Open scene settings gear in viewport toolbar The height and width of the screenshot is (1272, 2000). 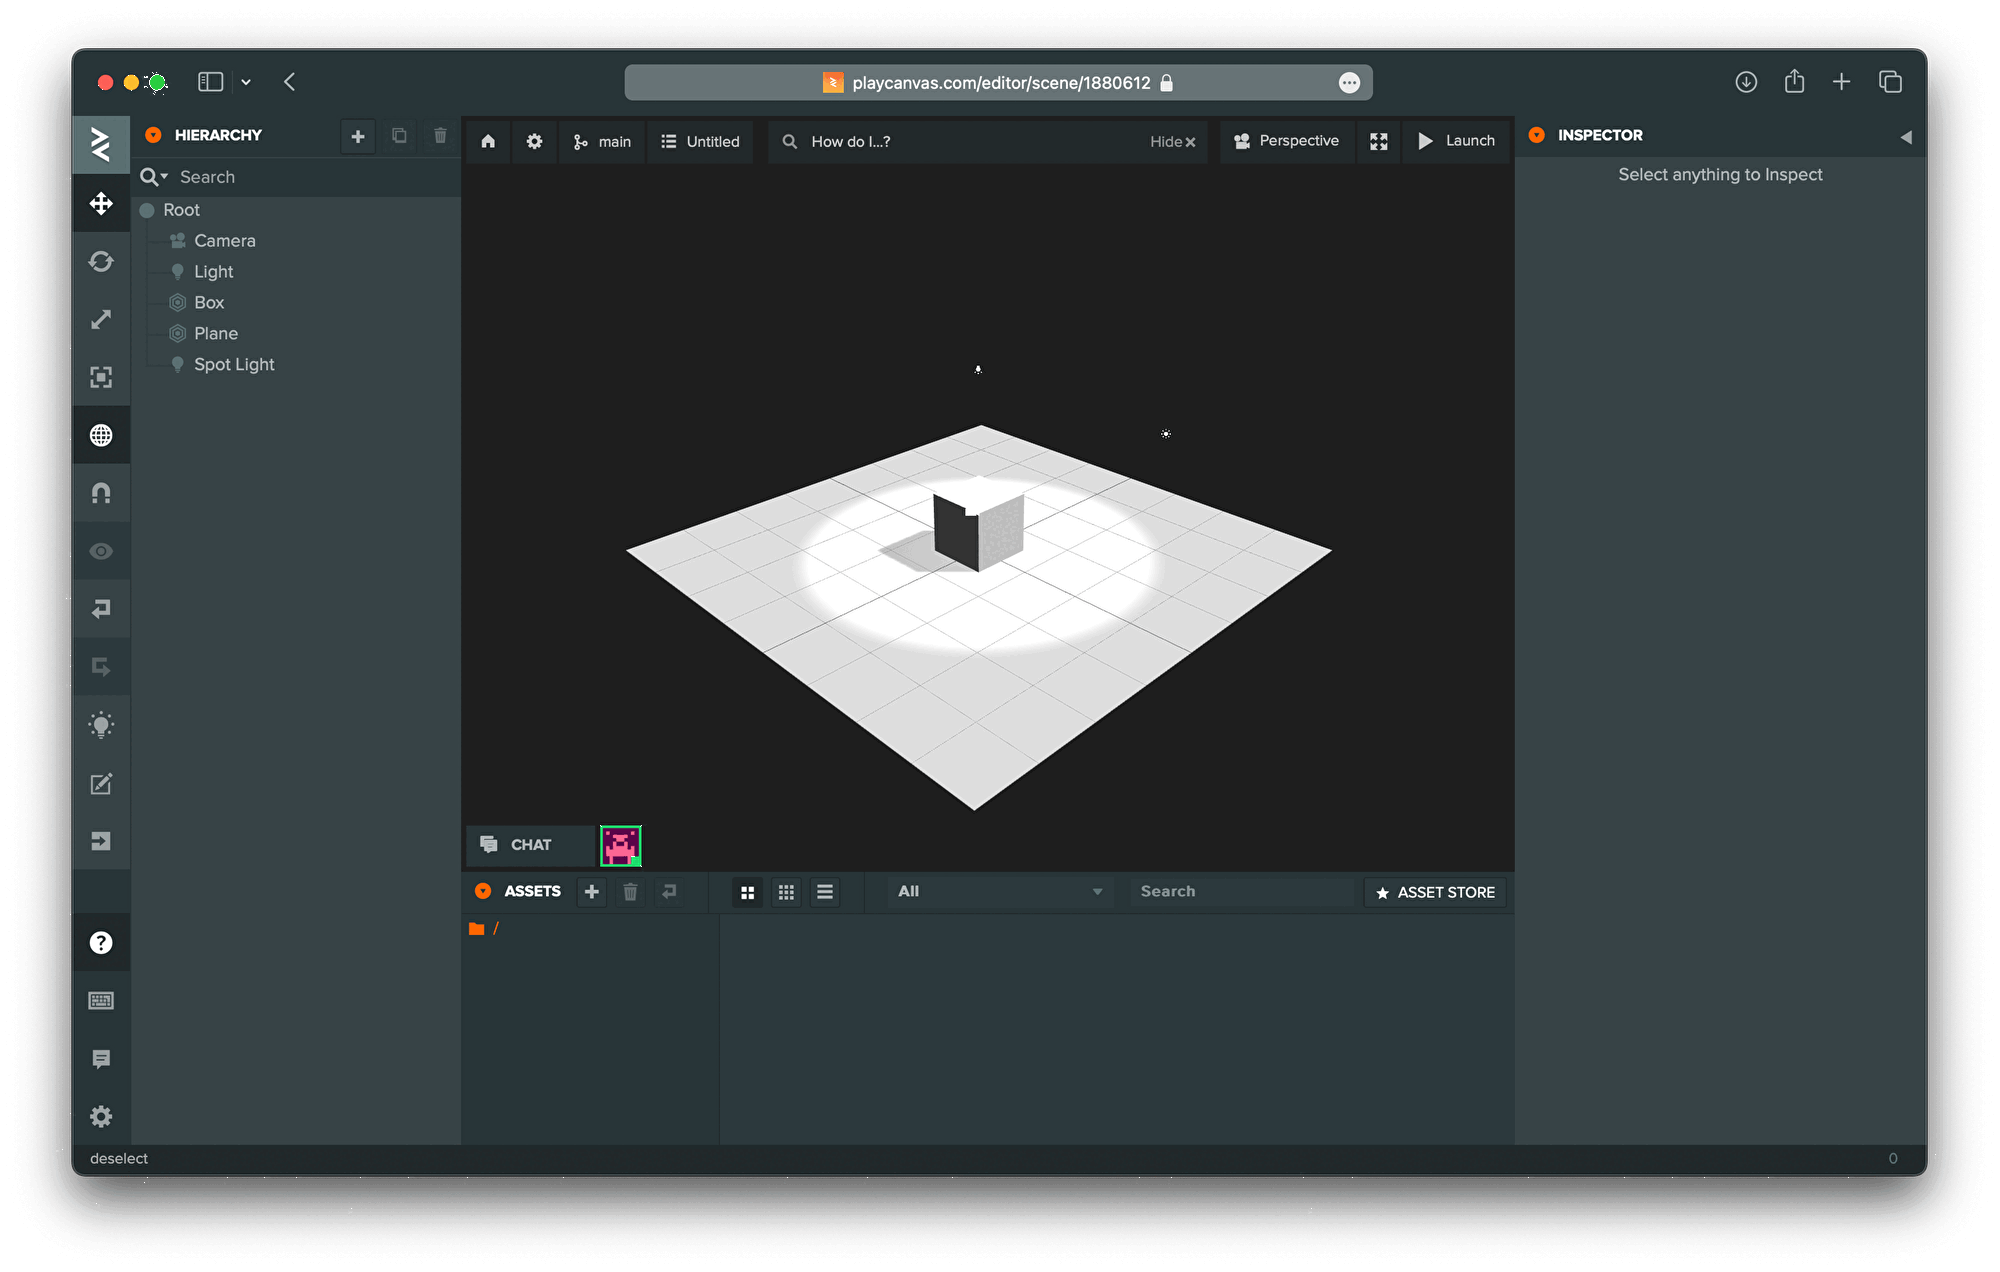pos(534,141)
